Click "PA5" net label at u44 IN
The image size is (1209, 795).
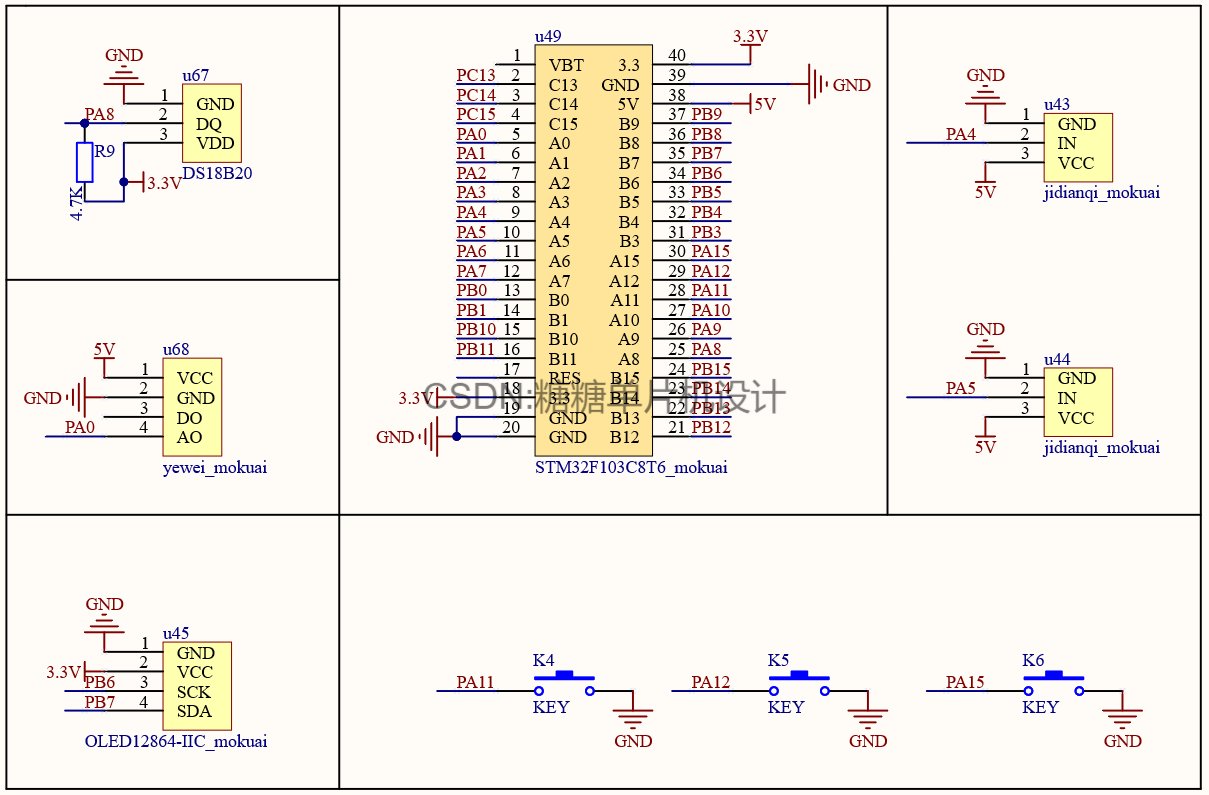(x=961, y=388)
